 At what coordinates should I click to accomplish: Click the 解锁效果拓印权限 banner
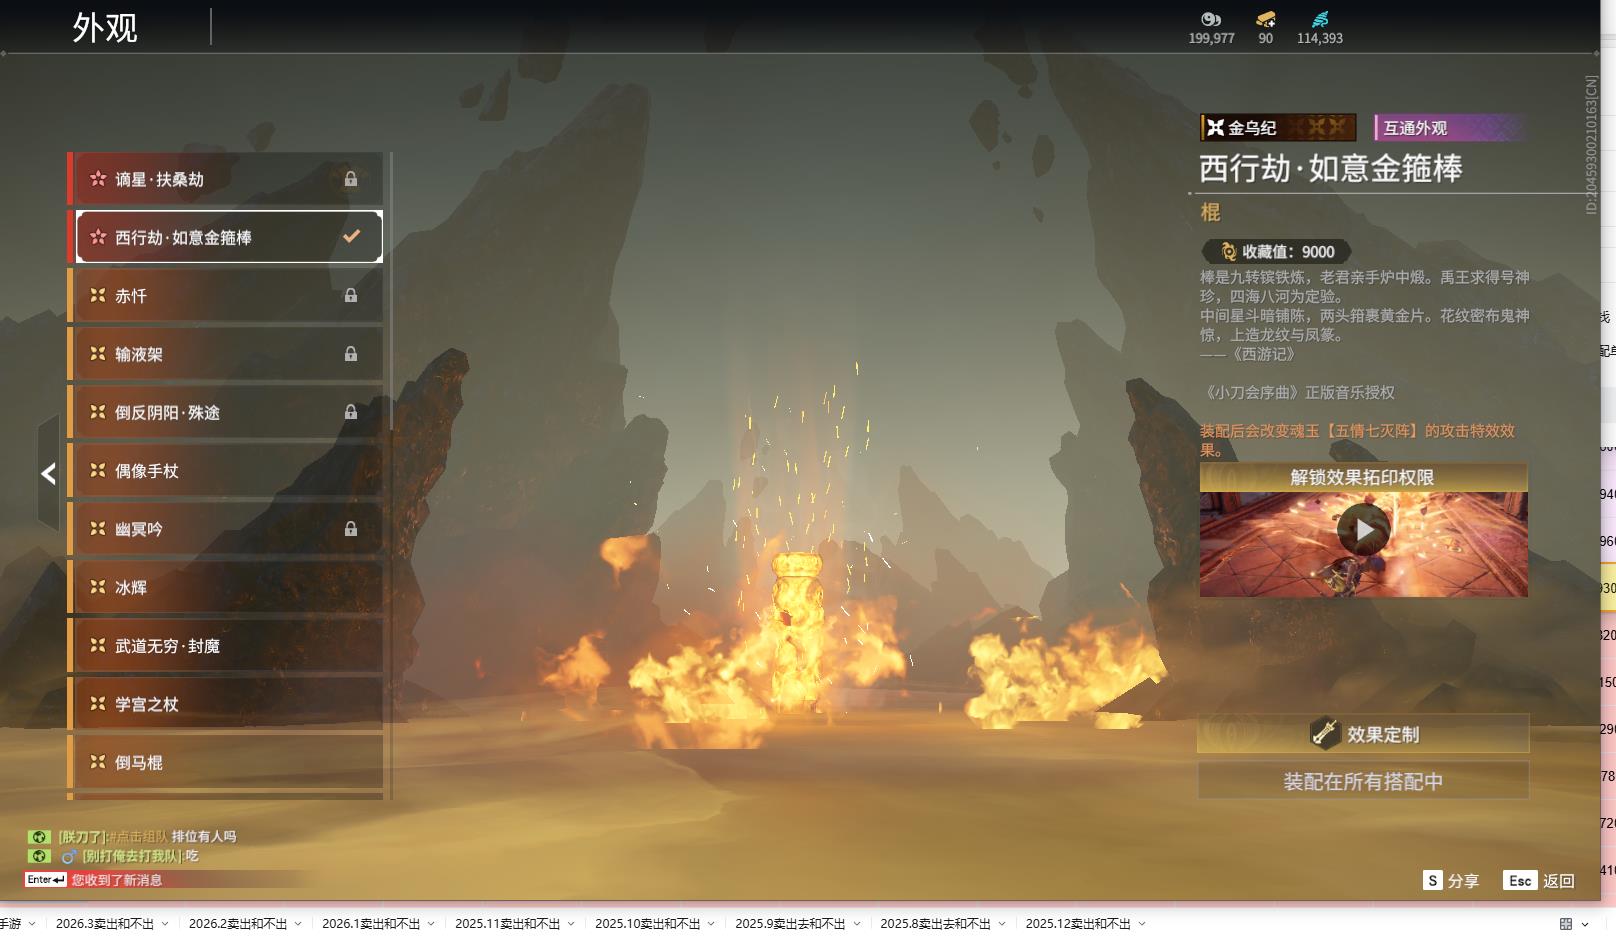[x=1363, y=477]
